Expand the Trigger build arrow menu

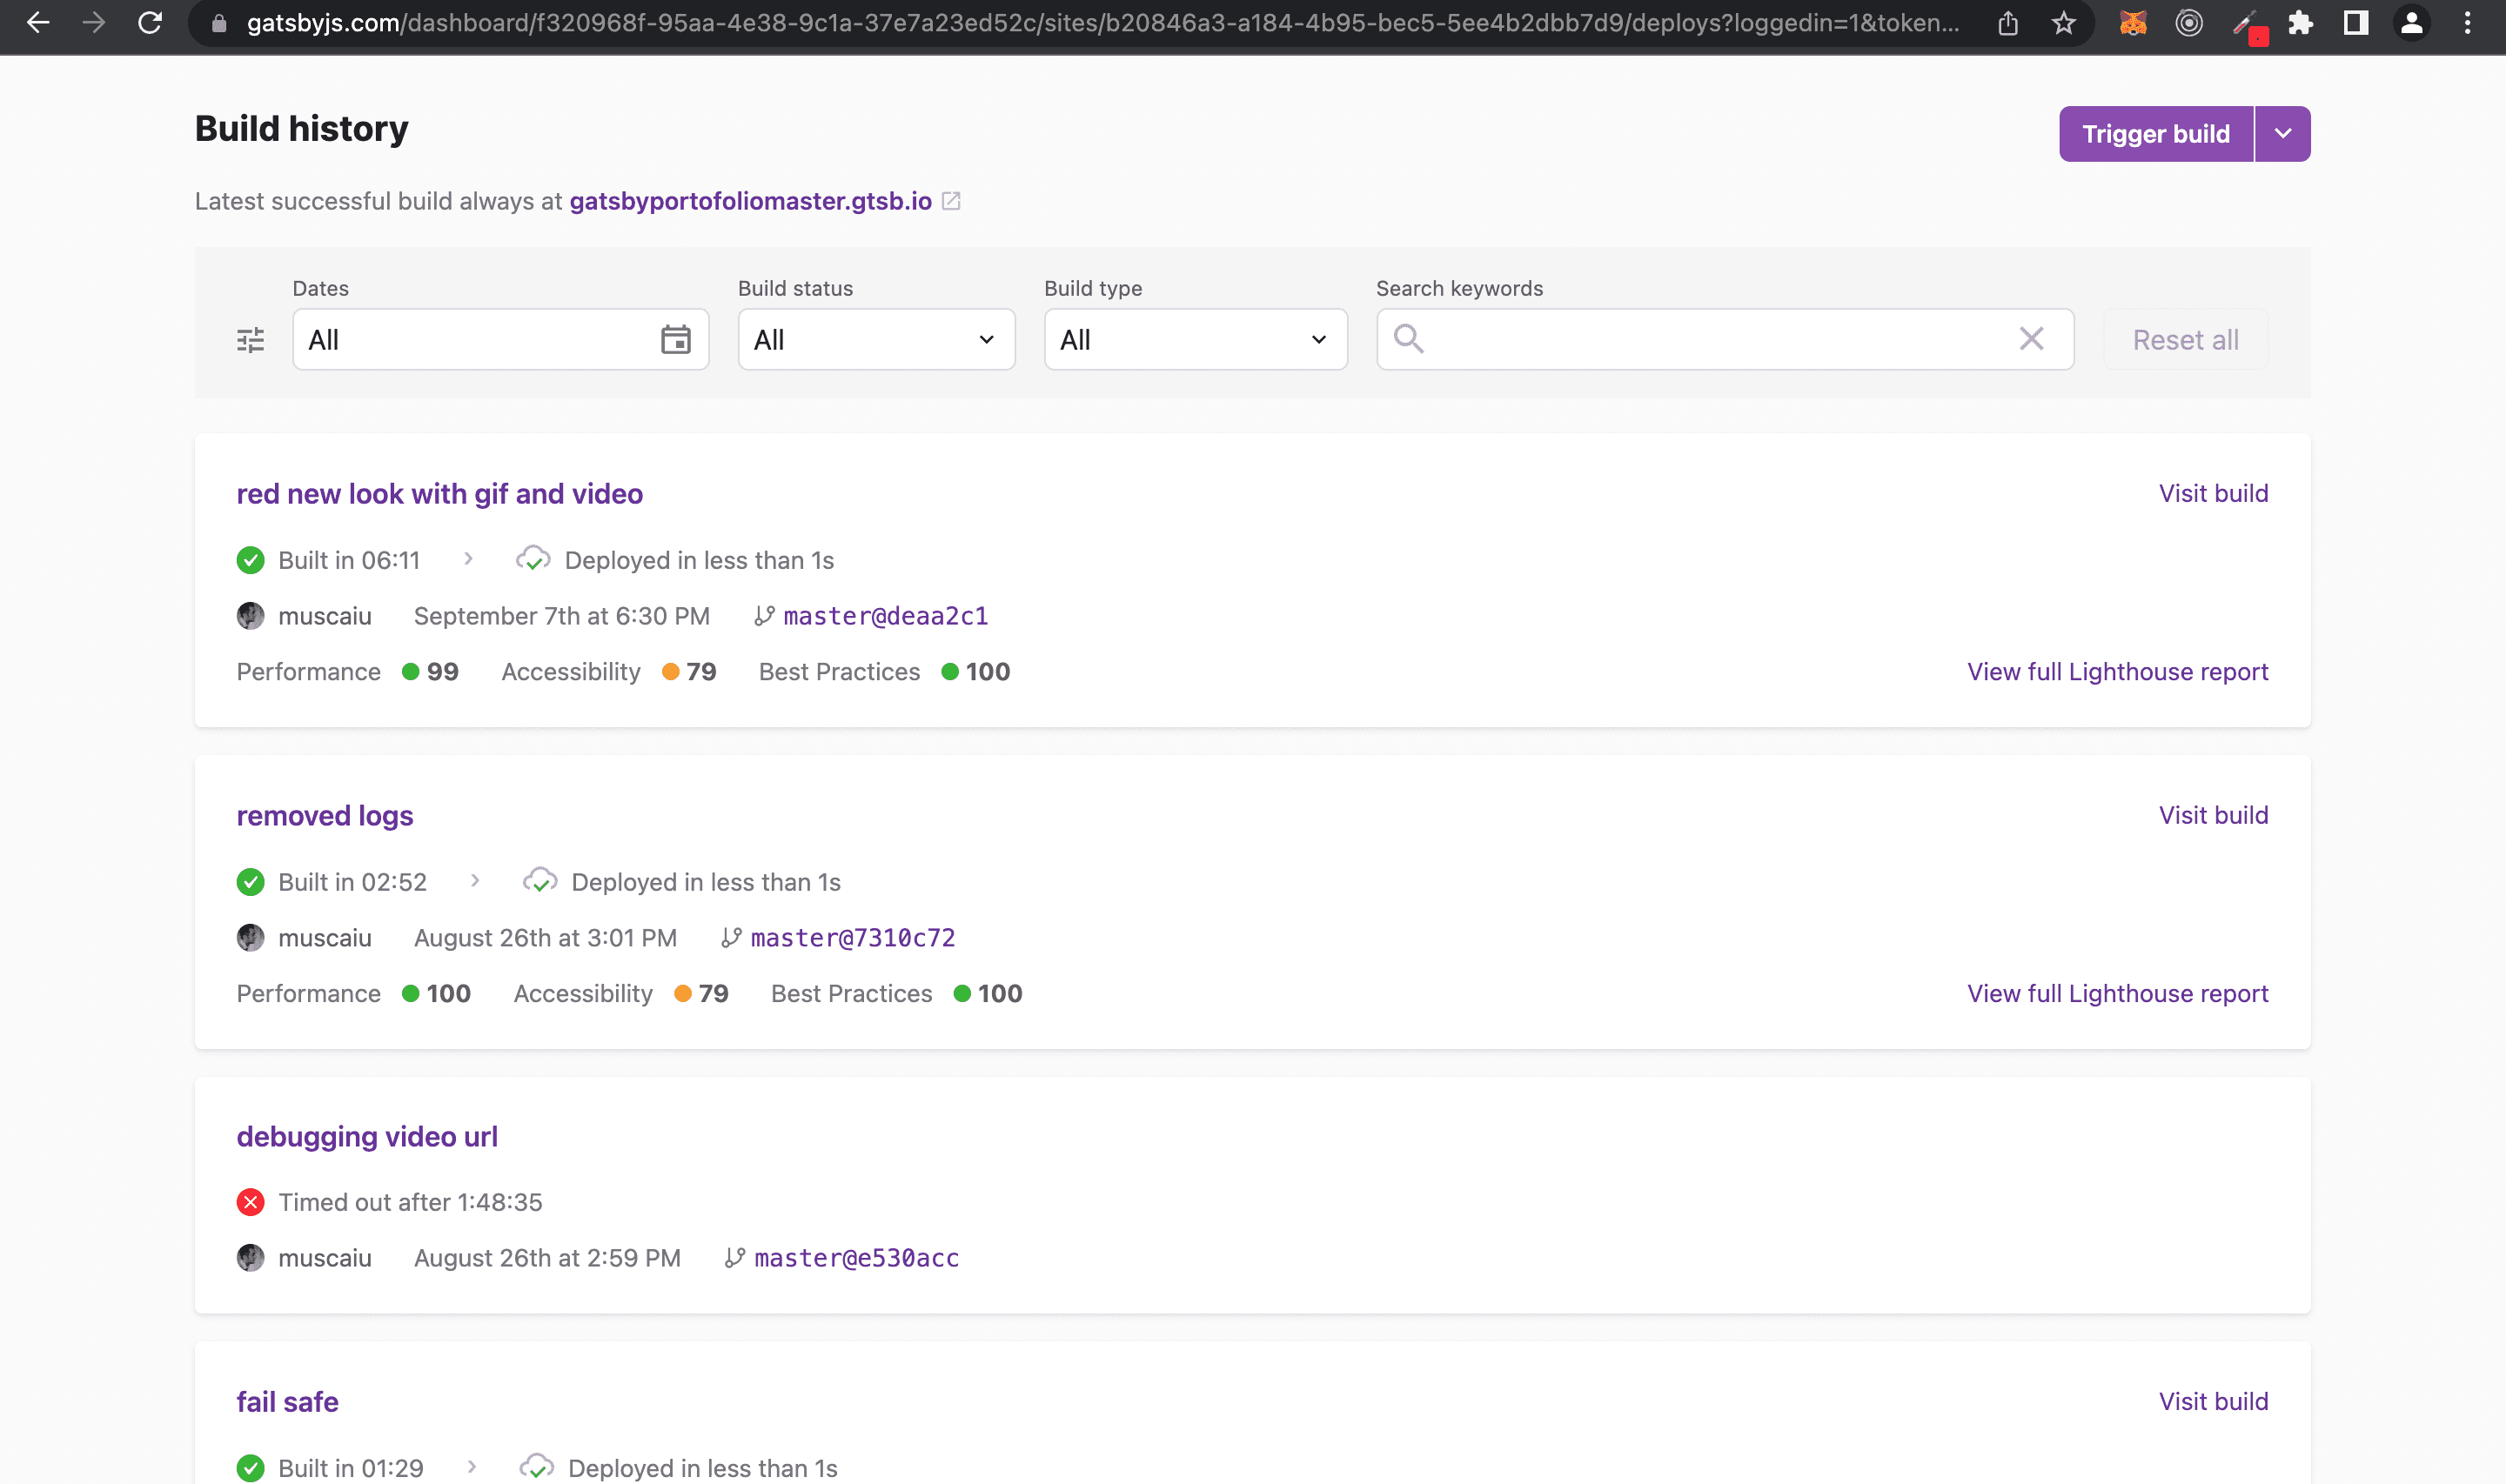2283,134
